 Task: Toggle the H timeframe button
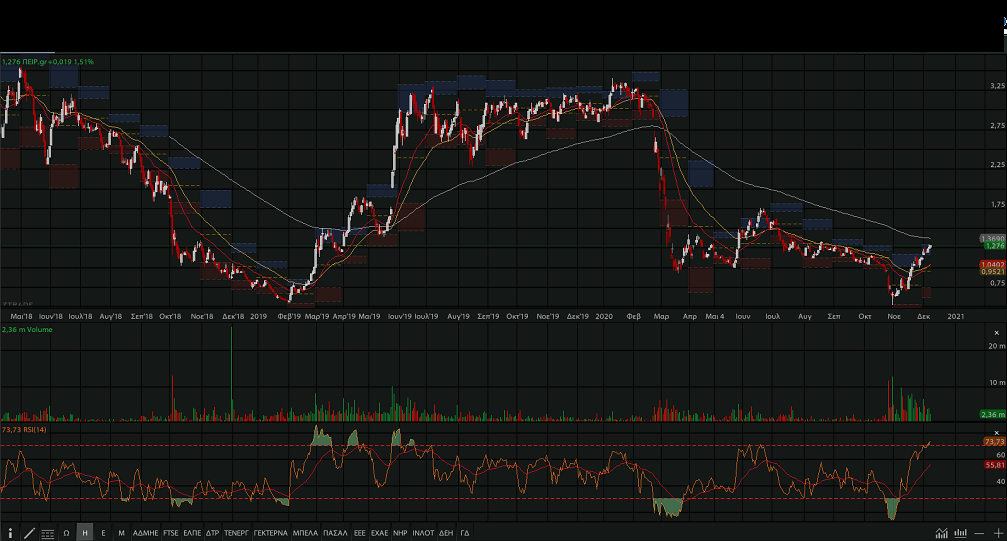[x=85, y=533]
